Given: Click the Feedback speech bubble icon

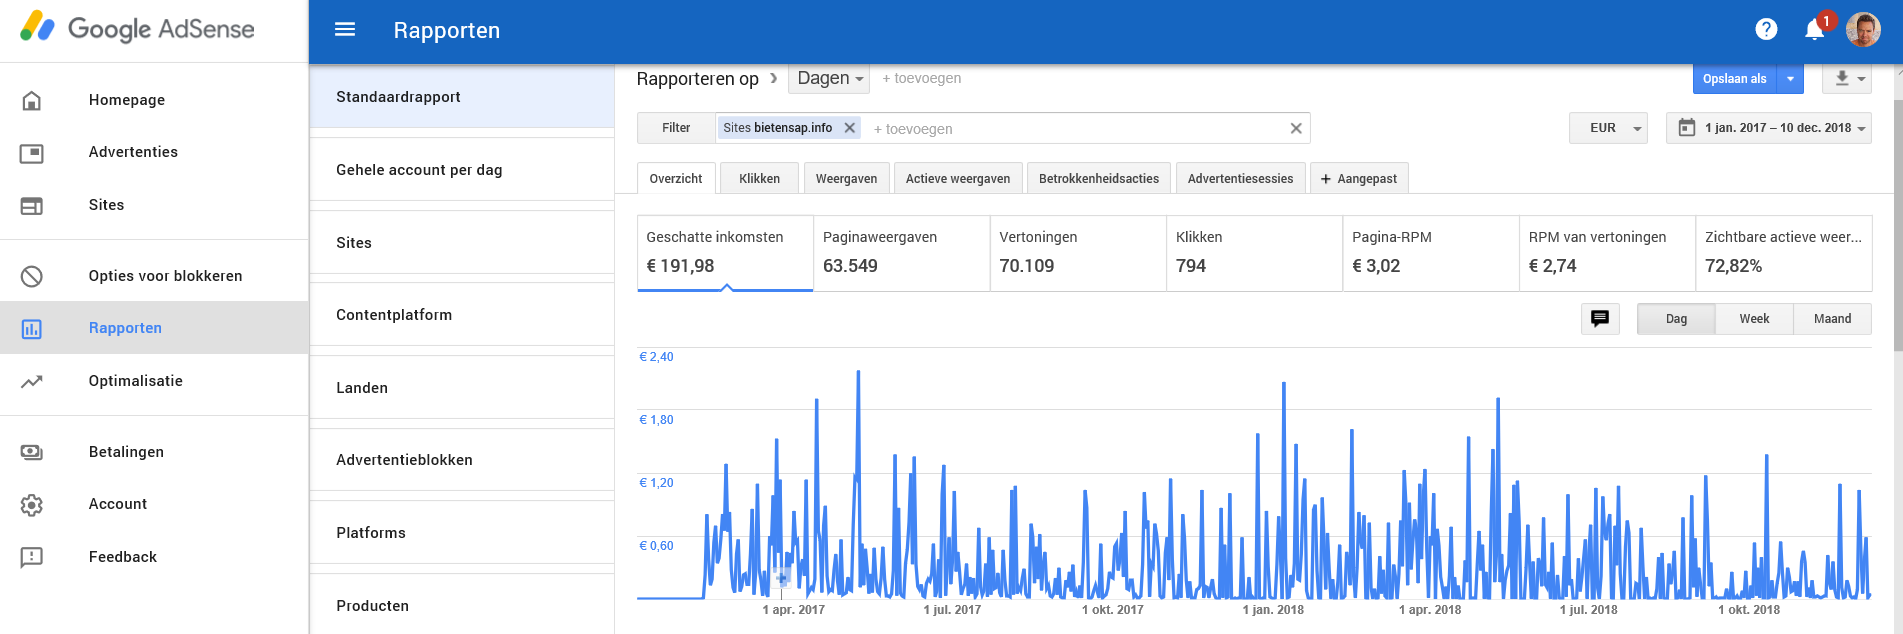Looking at the screenshot, I should pyautogui.click(x=32, y=557).
